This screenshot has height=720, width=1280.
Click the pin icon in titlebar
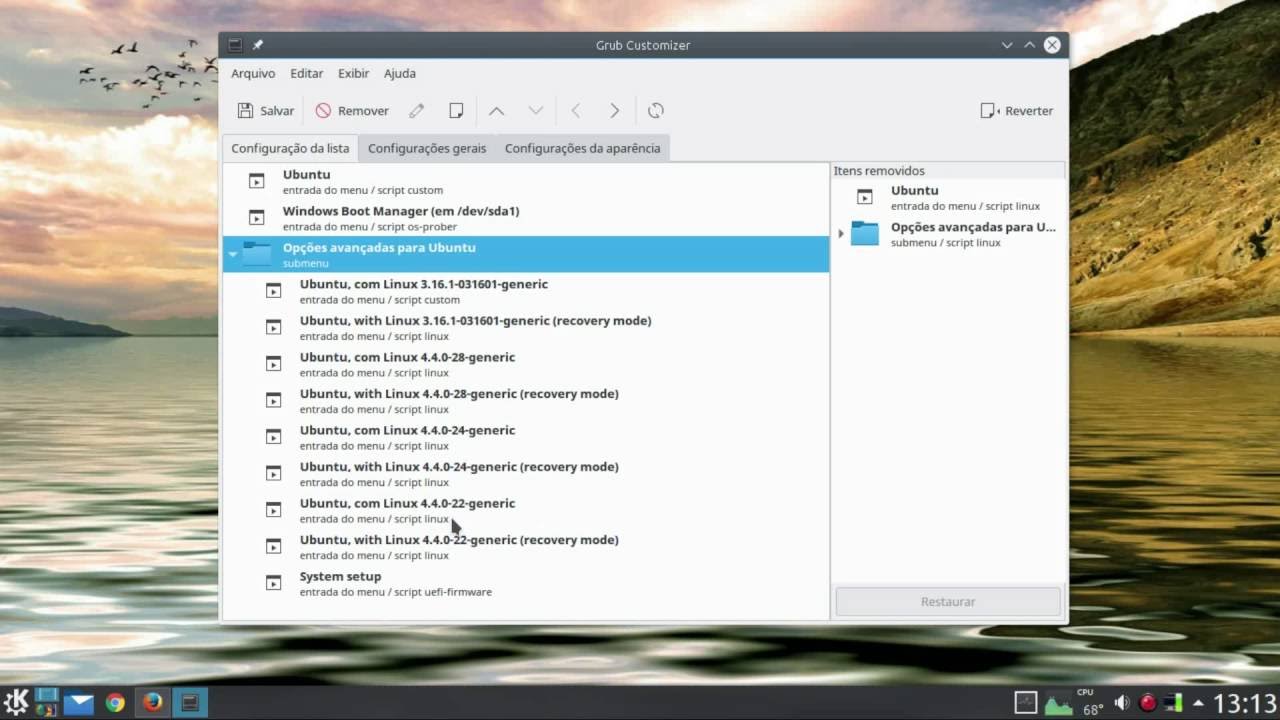pyautogui.click(x=258, y=45)
